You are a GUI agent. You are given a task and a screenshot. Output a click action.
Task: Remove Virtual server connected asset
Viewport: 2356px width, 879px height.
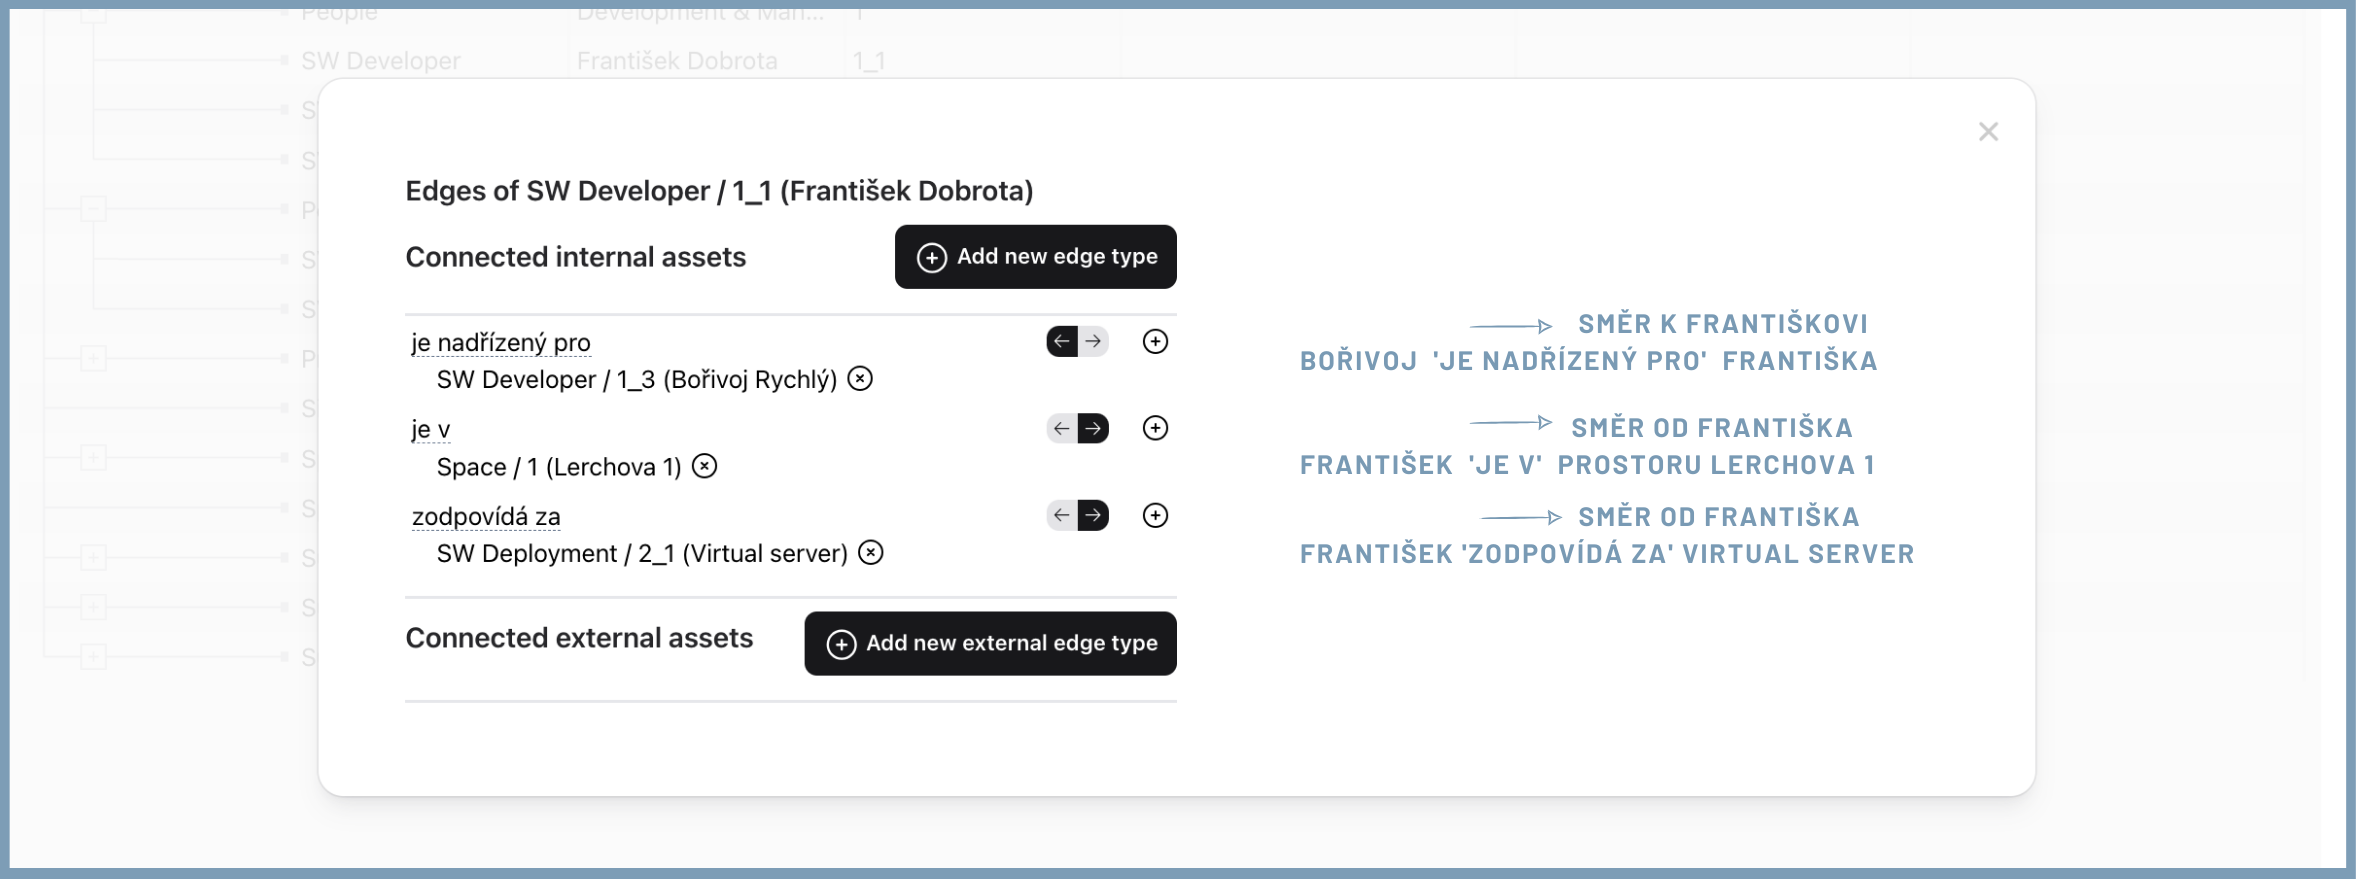(871, 553)
